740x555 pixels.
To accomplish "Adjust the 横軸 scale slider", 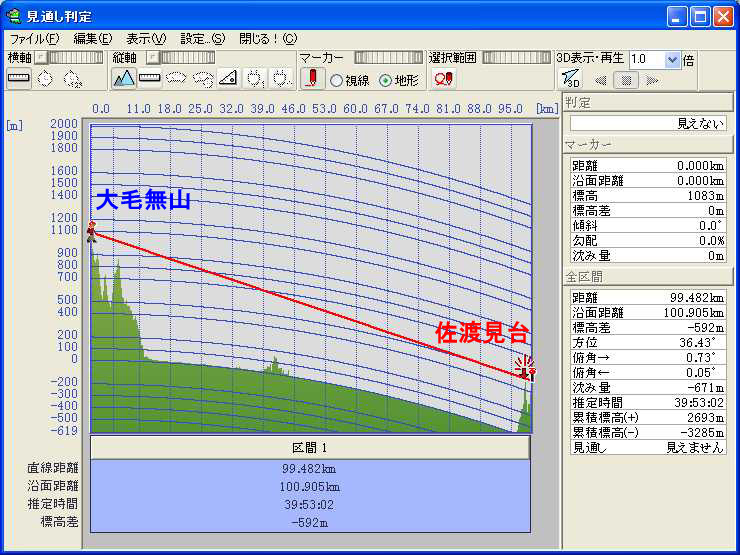I will (x=76, y=58).
